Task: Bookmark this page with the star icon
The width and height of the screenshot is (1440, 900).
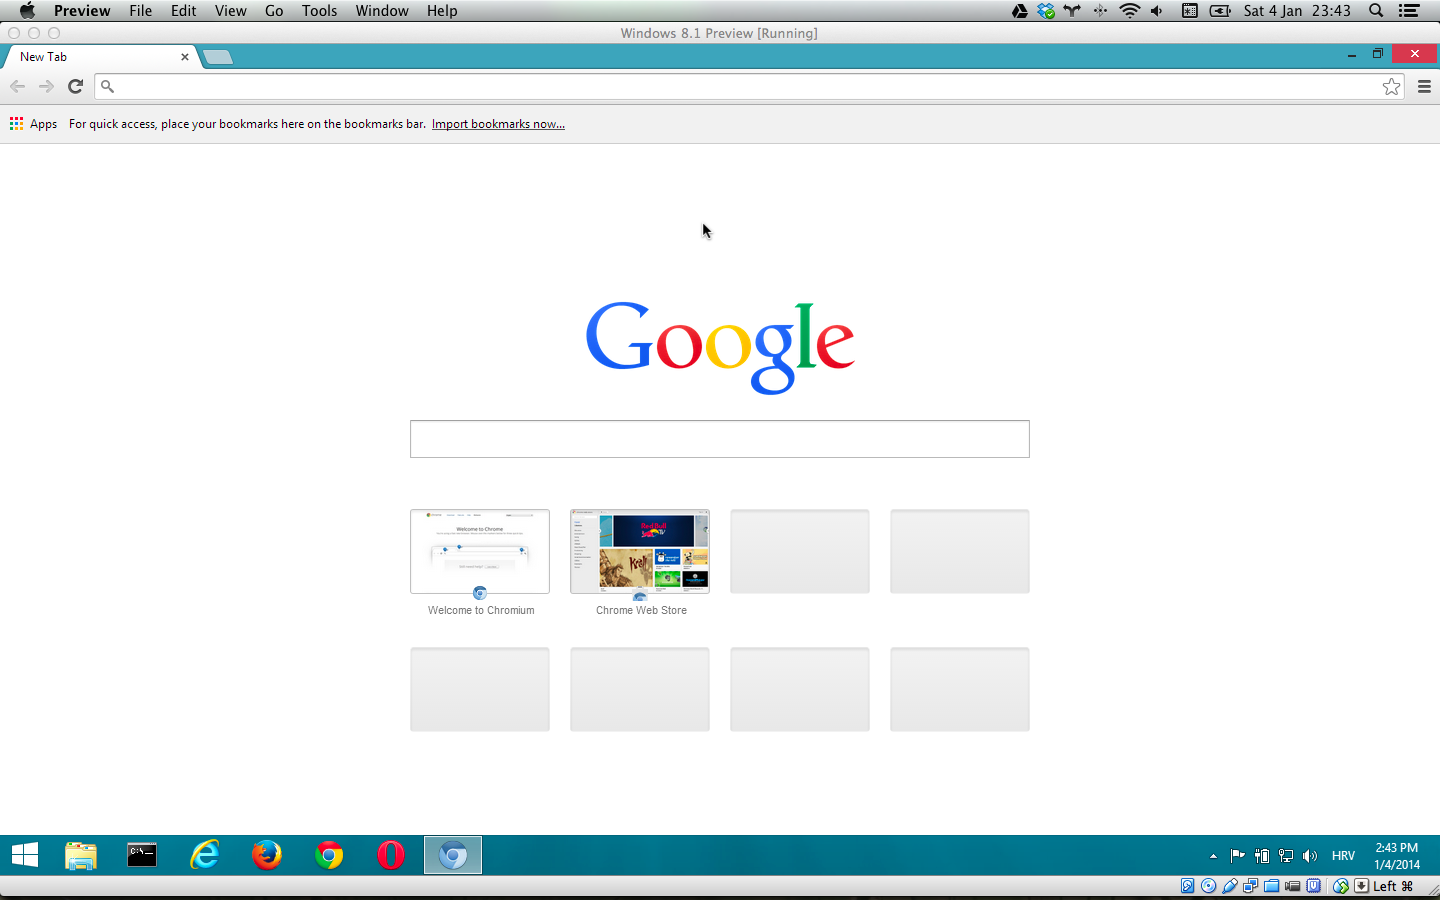Action: (1391, 87)
